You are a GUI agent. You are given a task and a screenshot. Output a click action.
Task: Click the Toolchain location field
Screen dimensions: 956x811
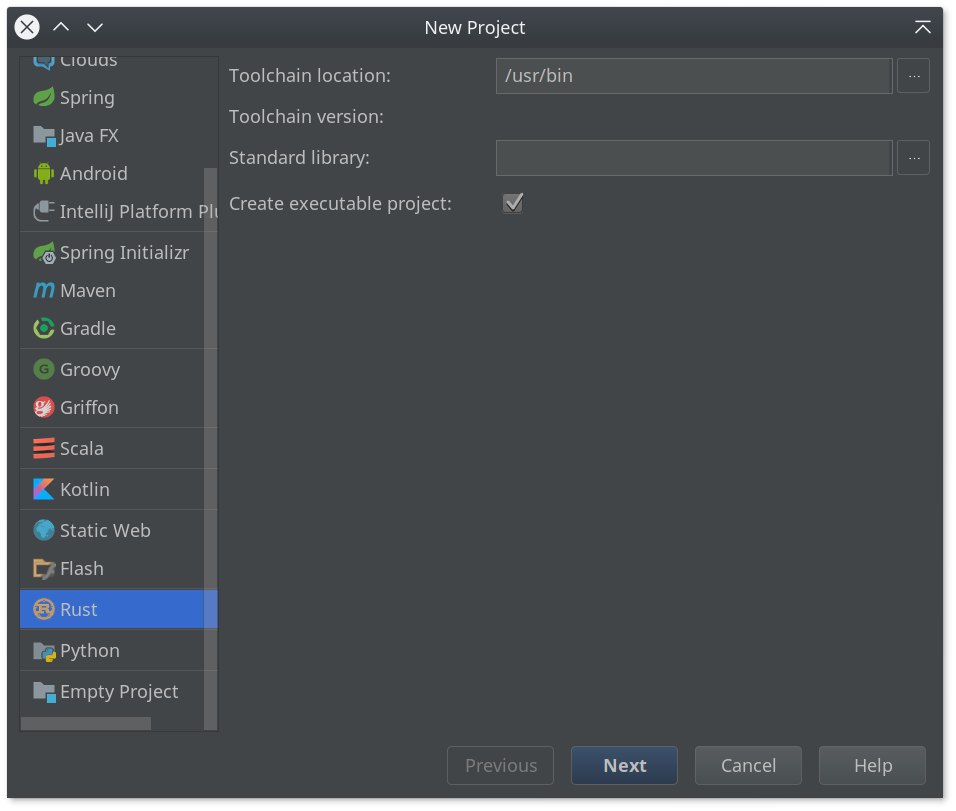click(694, 76)
